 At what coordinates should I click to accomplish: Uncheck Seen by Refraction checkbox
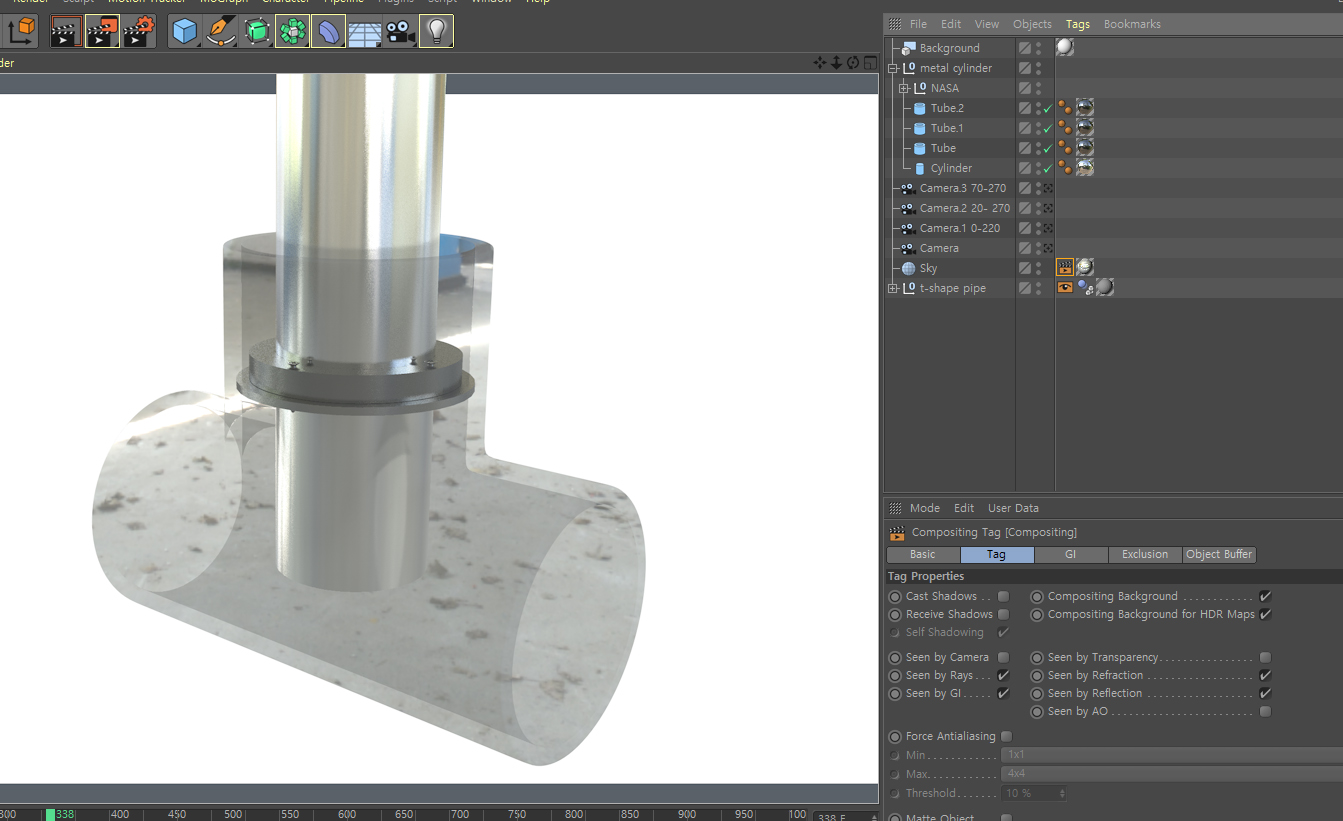pos(1265,675)
